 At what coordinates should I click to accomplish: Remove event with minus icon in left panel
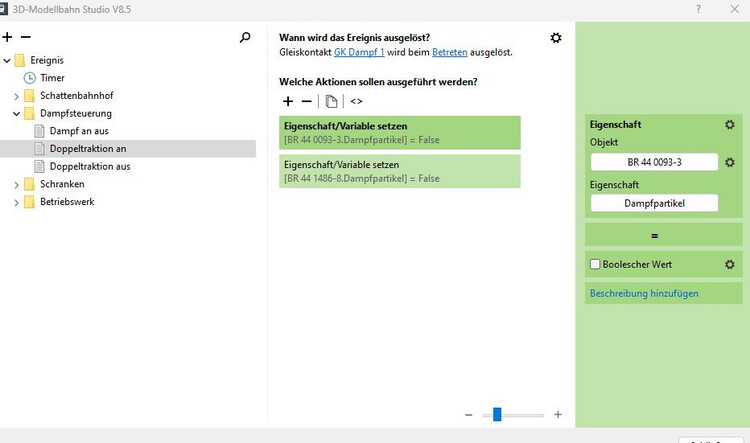(x=26, y=37)
